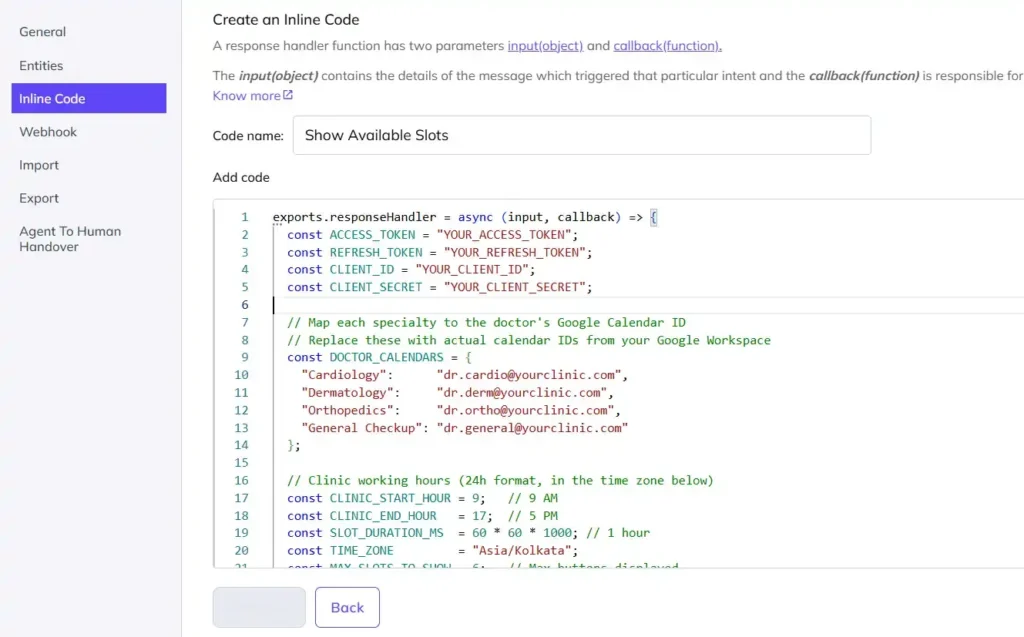The height and width of the screenshot is (637, 1024).
Task: Click the external-link icon beside Know more
Action: point(289,95)
